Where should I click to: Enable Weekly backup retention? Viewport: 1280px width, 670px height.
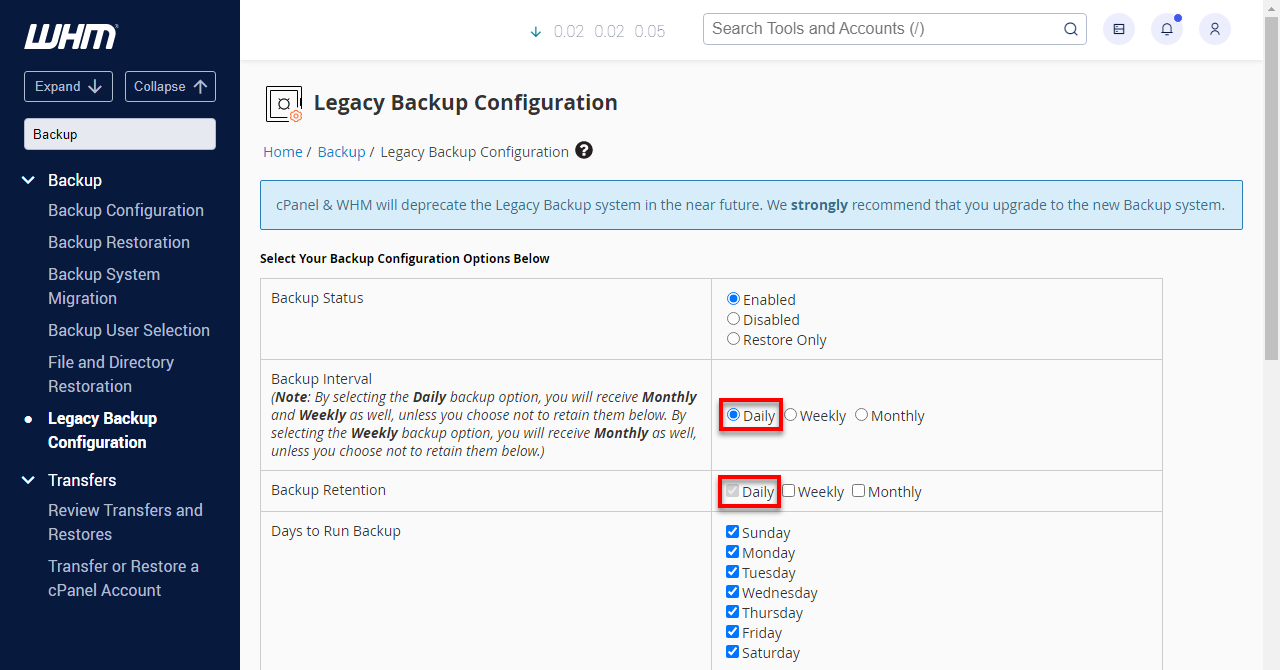click(788, 490)
